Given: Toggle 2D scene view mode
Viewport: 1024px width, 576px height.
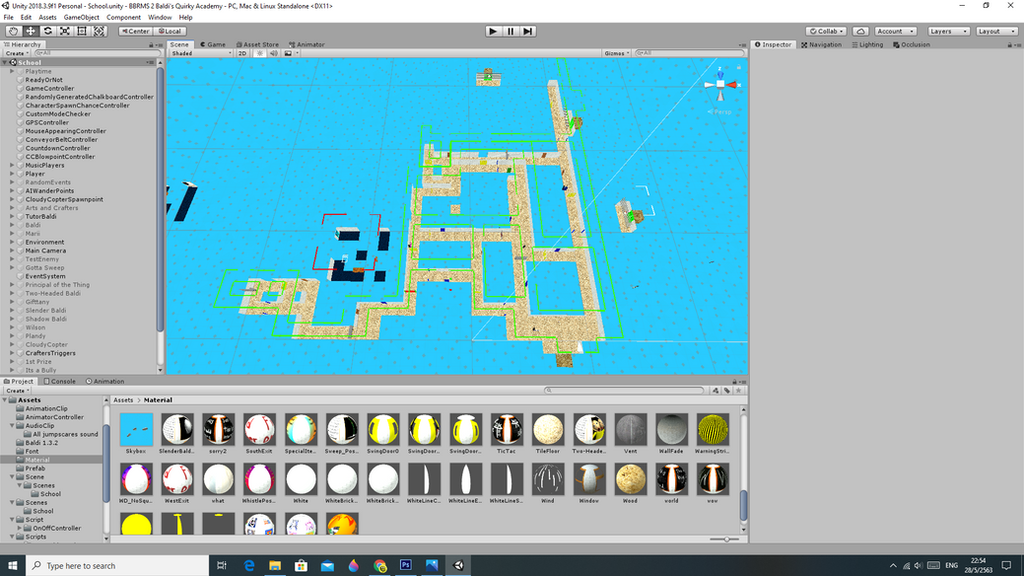Looking at the screenshot, I should [x=242, y=54].
